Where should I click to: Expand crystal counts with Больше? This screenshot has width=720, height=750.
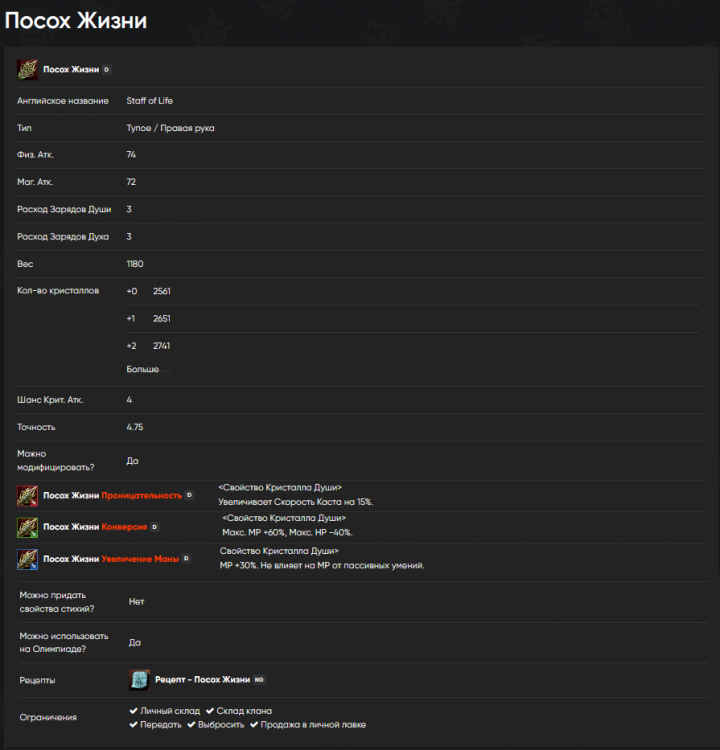tap(143, 370)
